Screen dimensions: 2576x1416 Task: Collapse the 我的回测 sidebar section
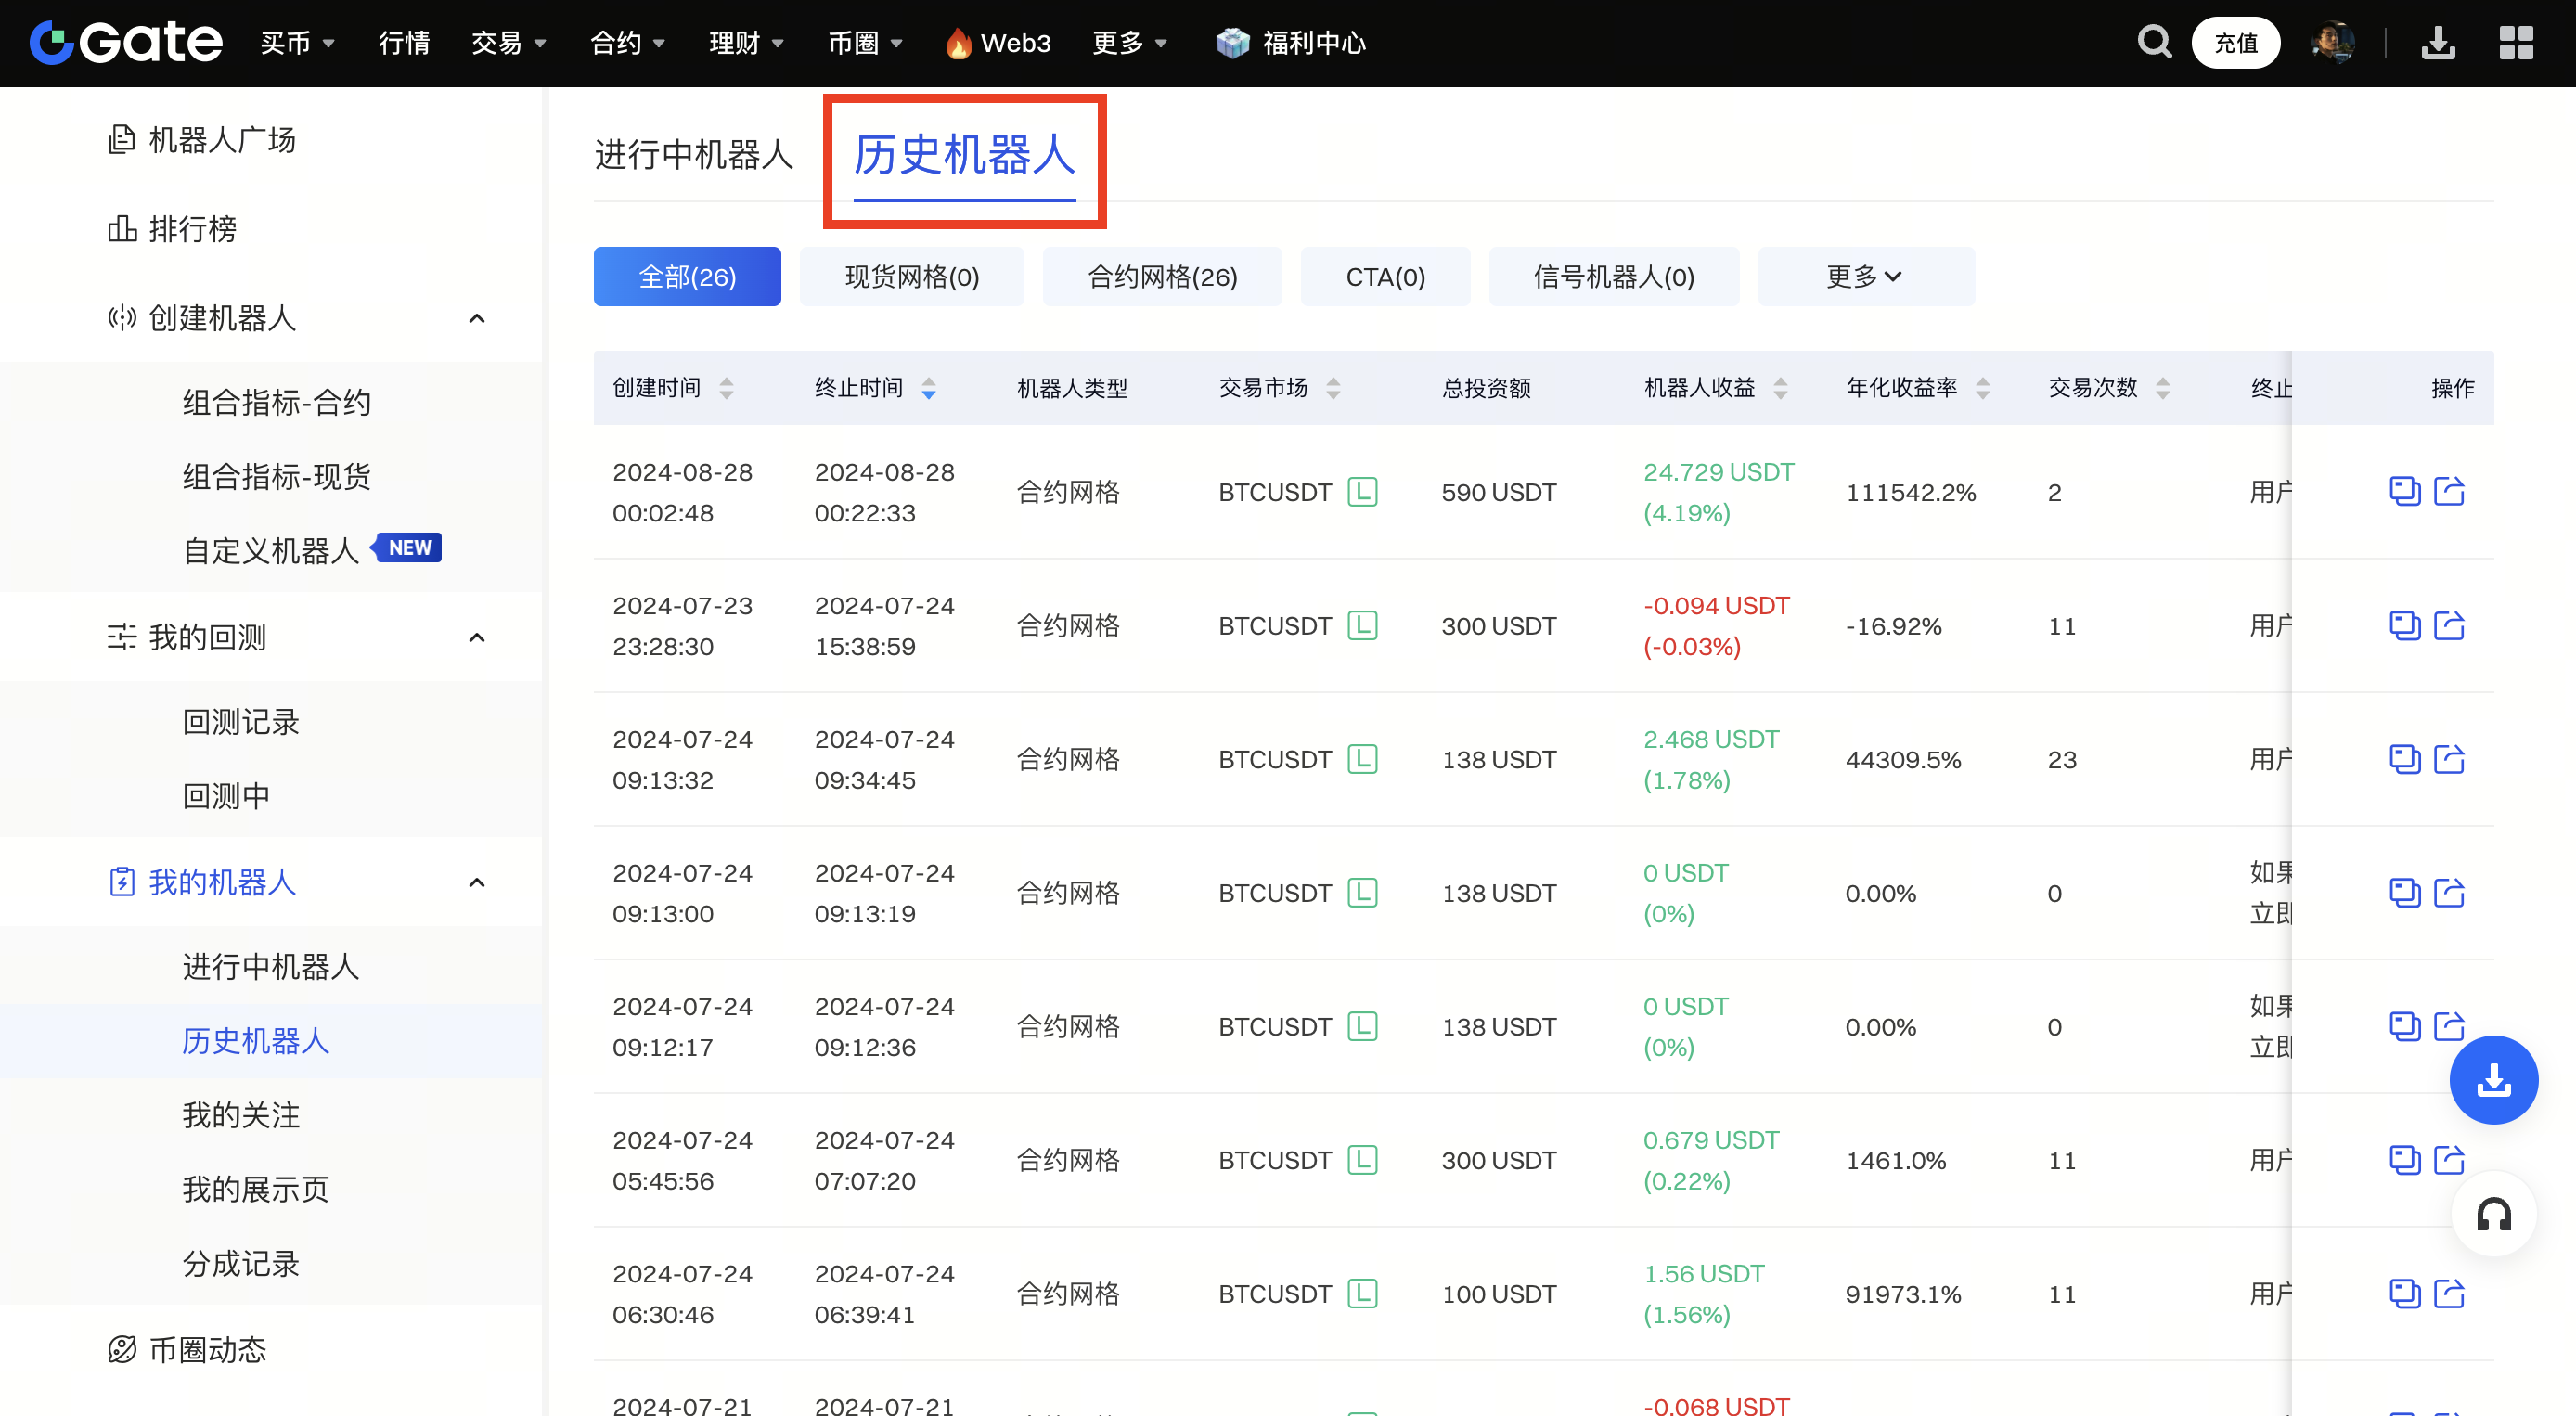(x=477, y=637)
